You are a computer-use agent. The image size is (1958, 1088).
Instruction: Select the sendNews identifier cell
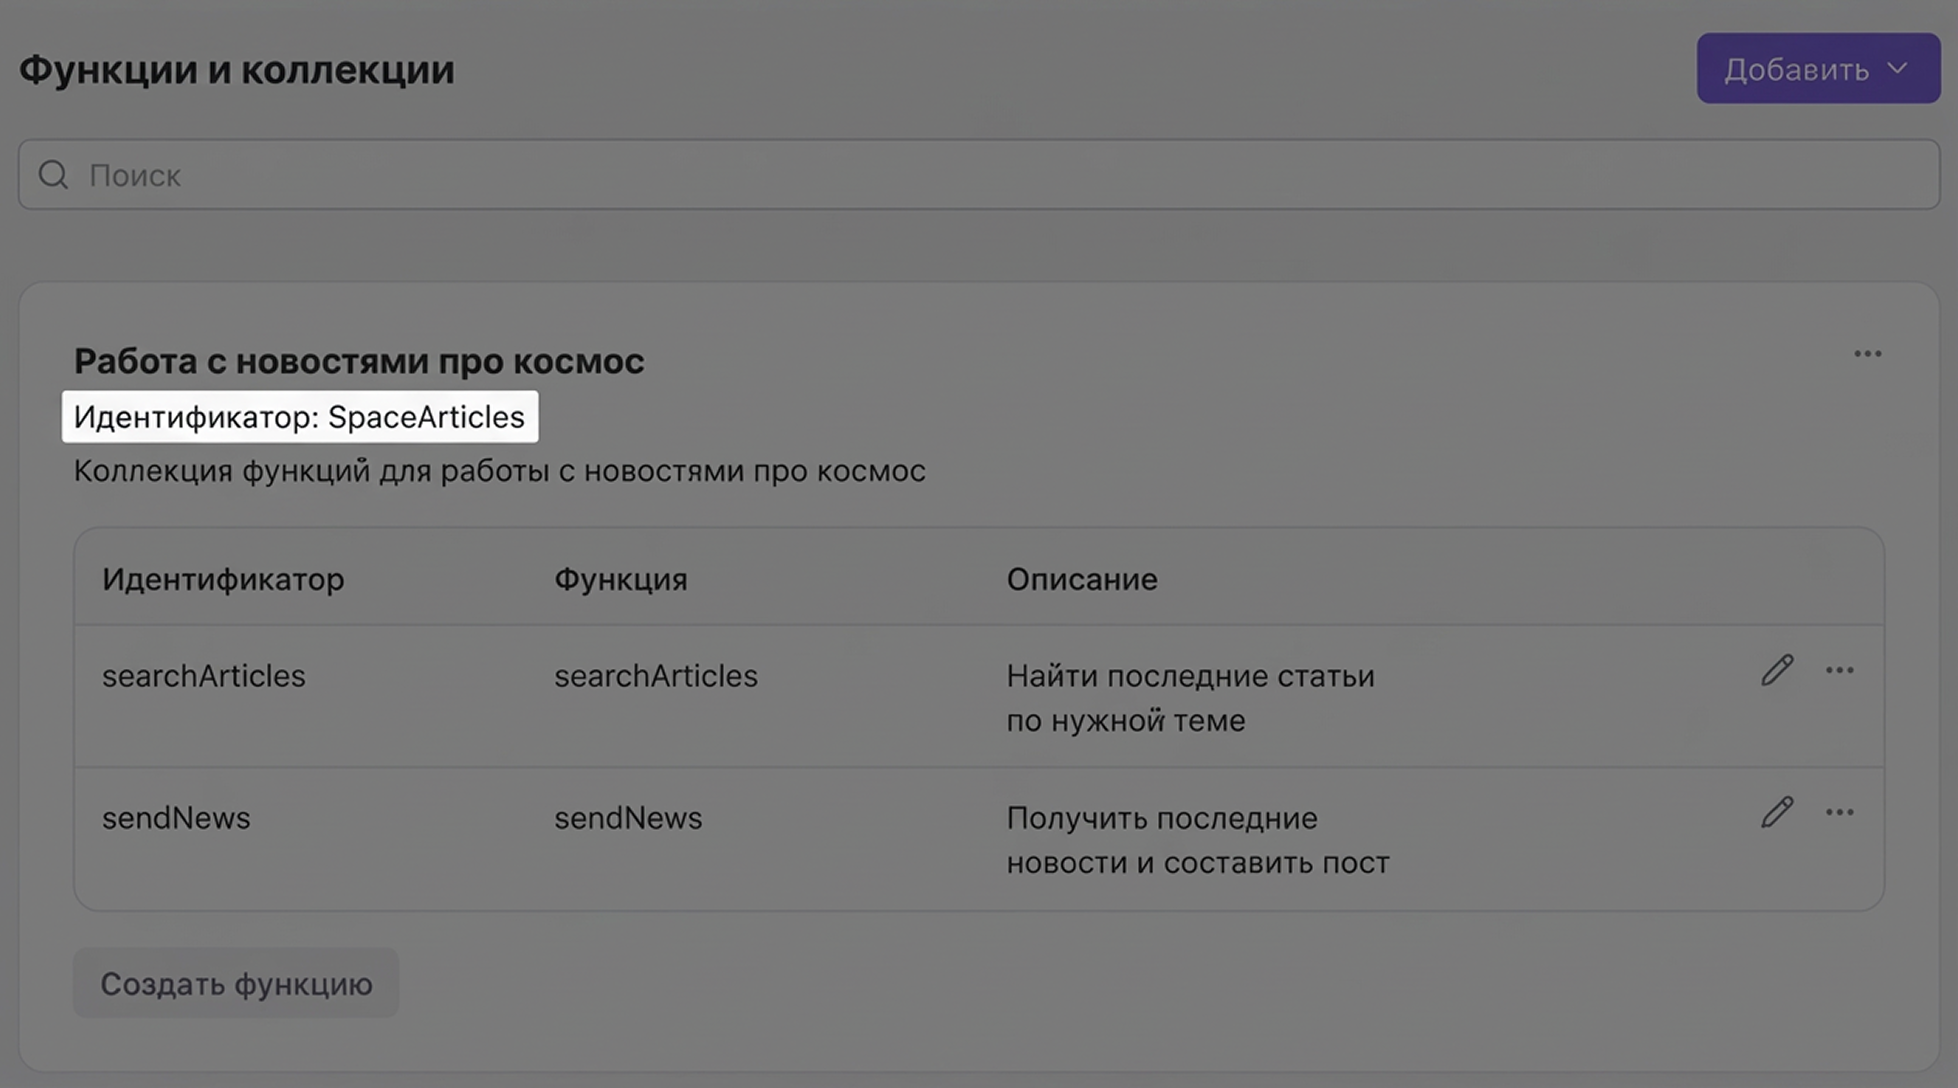176,818
